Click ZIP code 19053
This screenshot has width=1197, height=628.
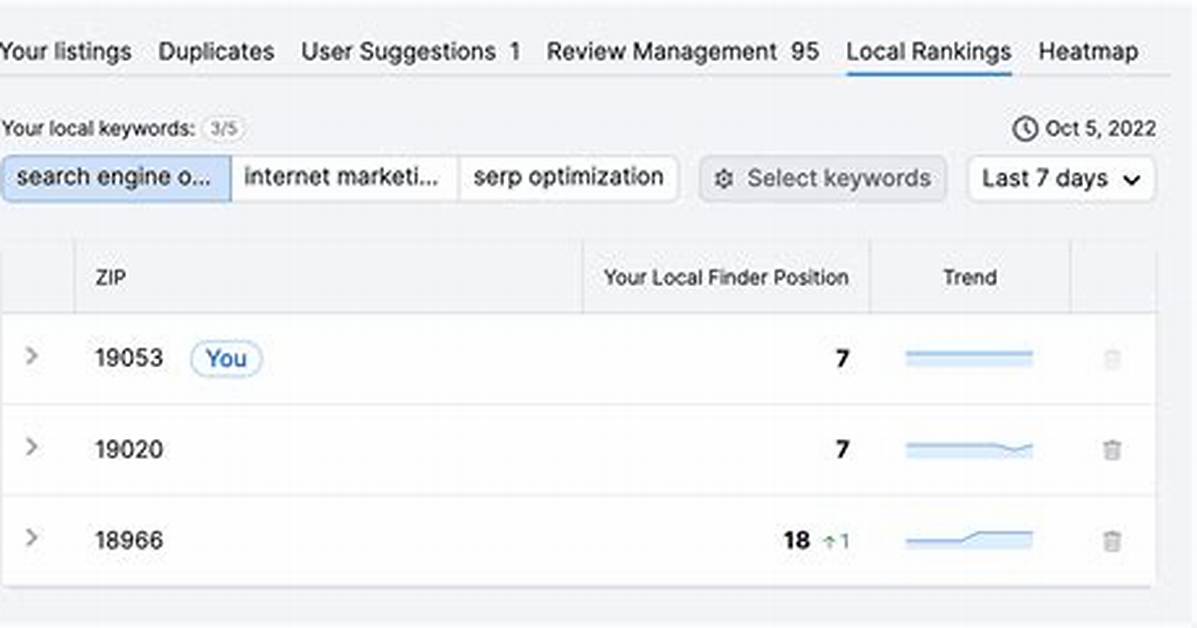coord(129,358)
